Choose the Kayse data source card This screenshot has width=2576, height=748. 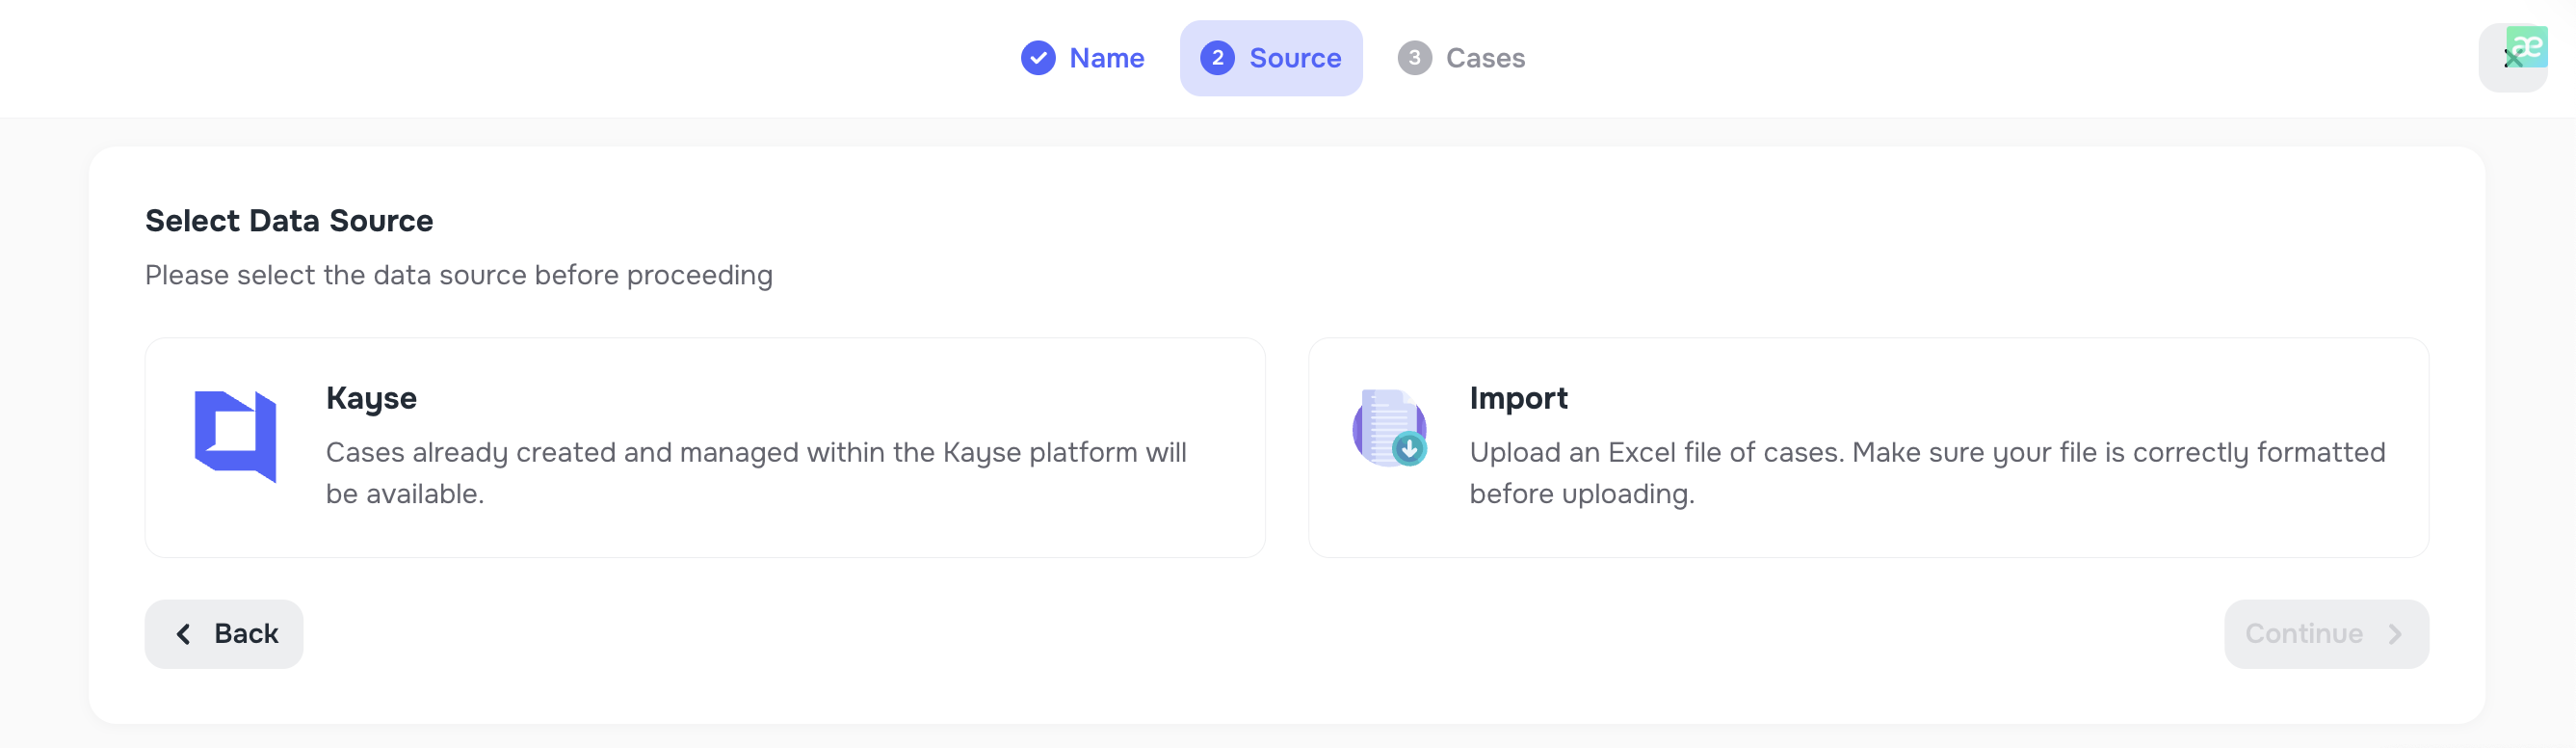tap(705, 447)
